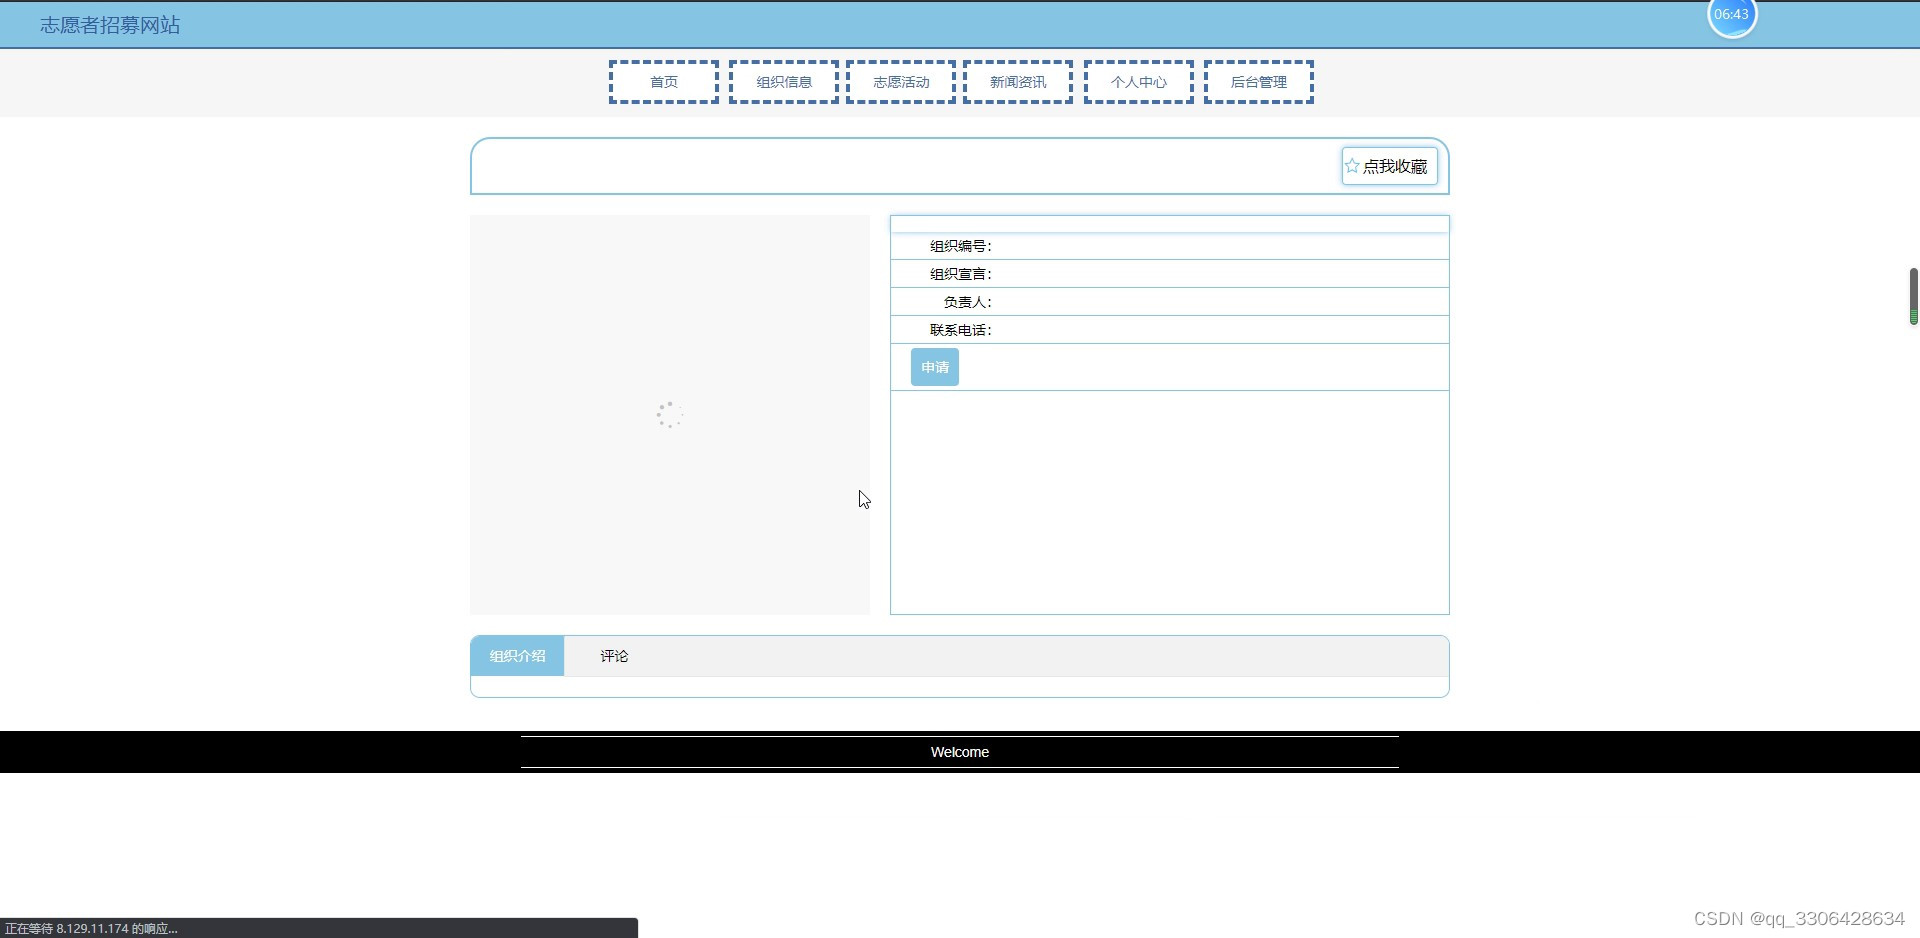Click the browser status message 正在等待 8.129.11.174
Image resolution: width=1920 pixels, height=938 pixels.
[91, 929]
